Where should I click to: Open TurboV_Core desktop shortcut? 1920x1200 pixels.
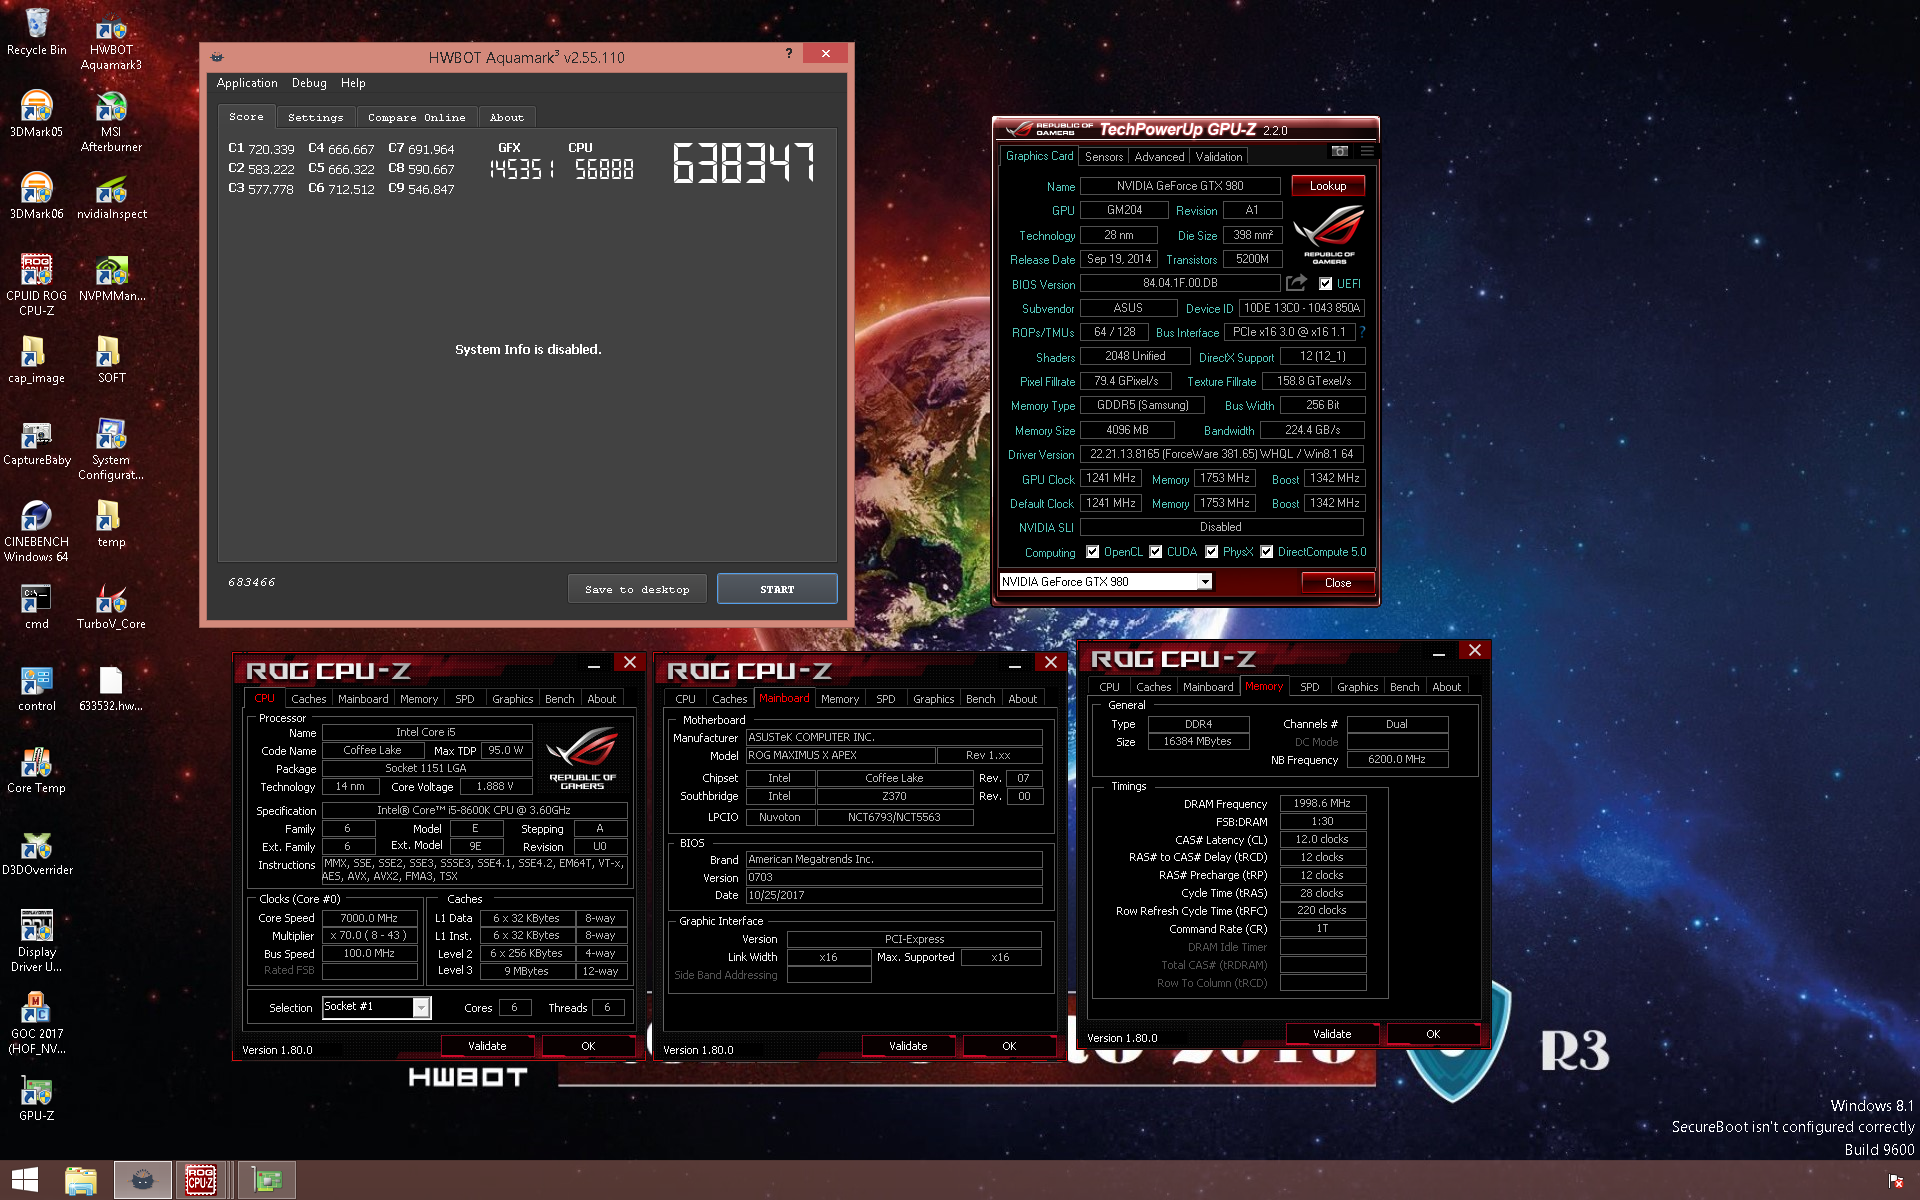click(111, 606)
